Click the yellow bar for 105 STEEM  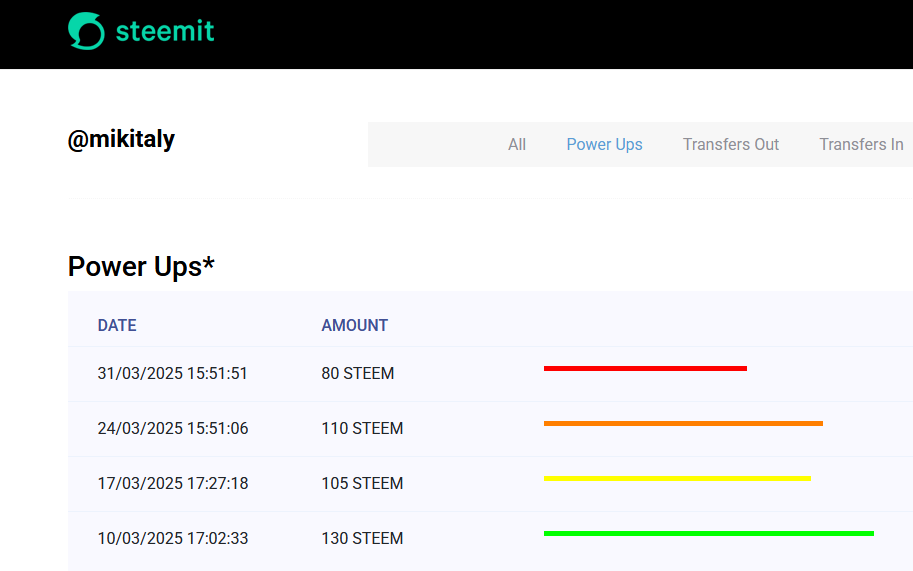pos(677,478)
